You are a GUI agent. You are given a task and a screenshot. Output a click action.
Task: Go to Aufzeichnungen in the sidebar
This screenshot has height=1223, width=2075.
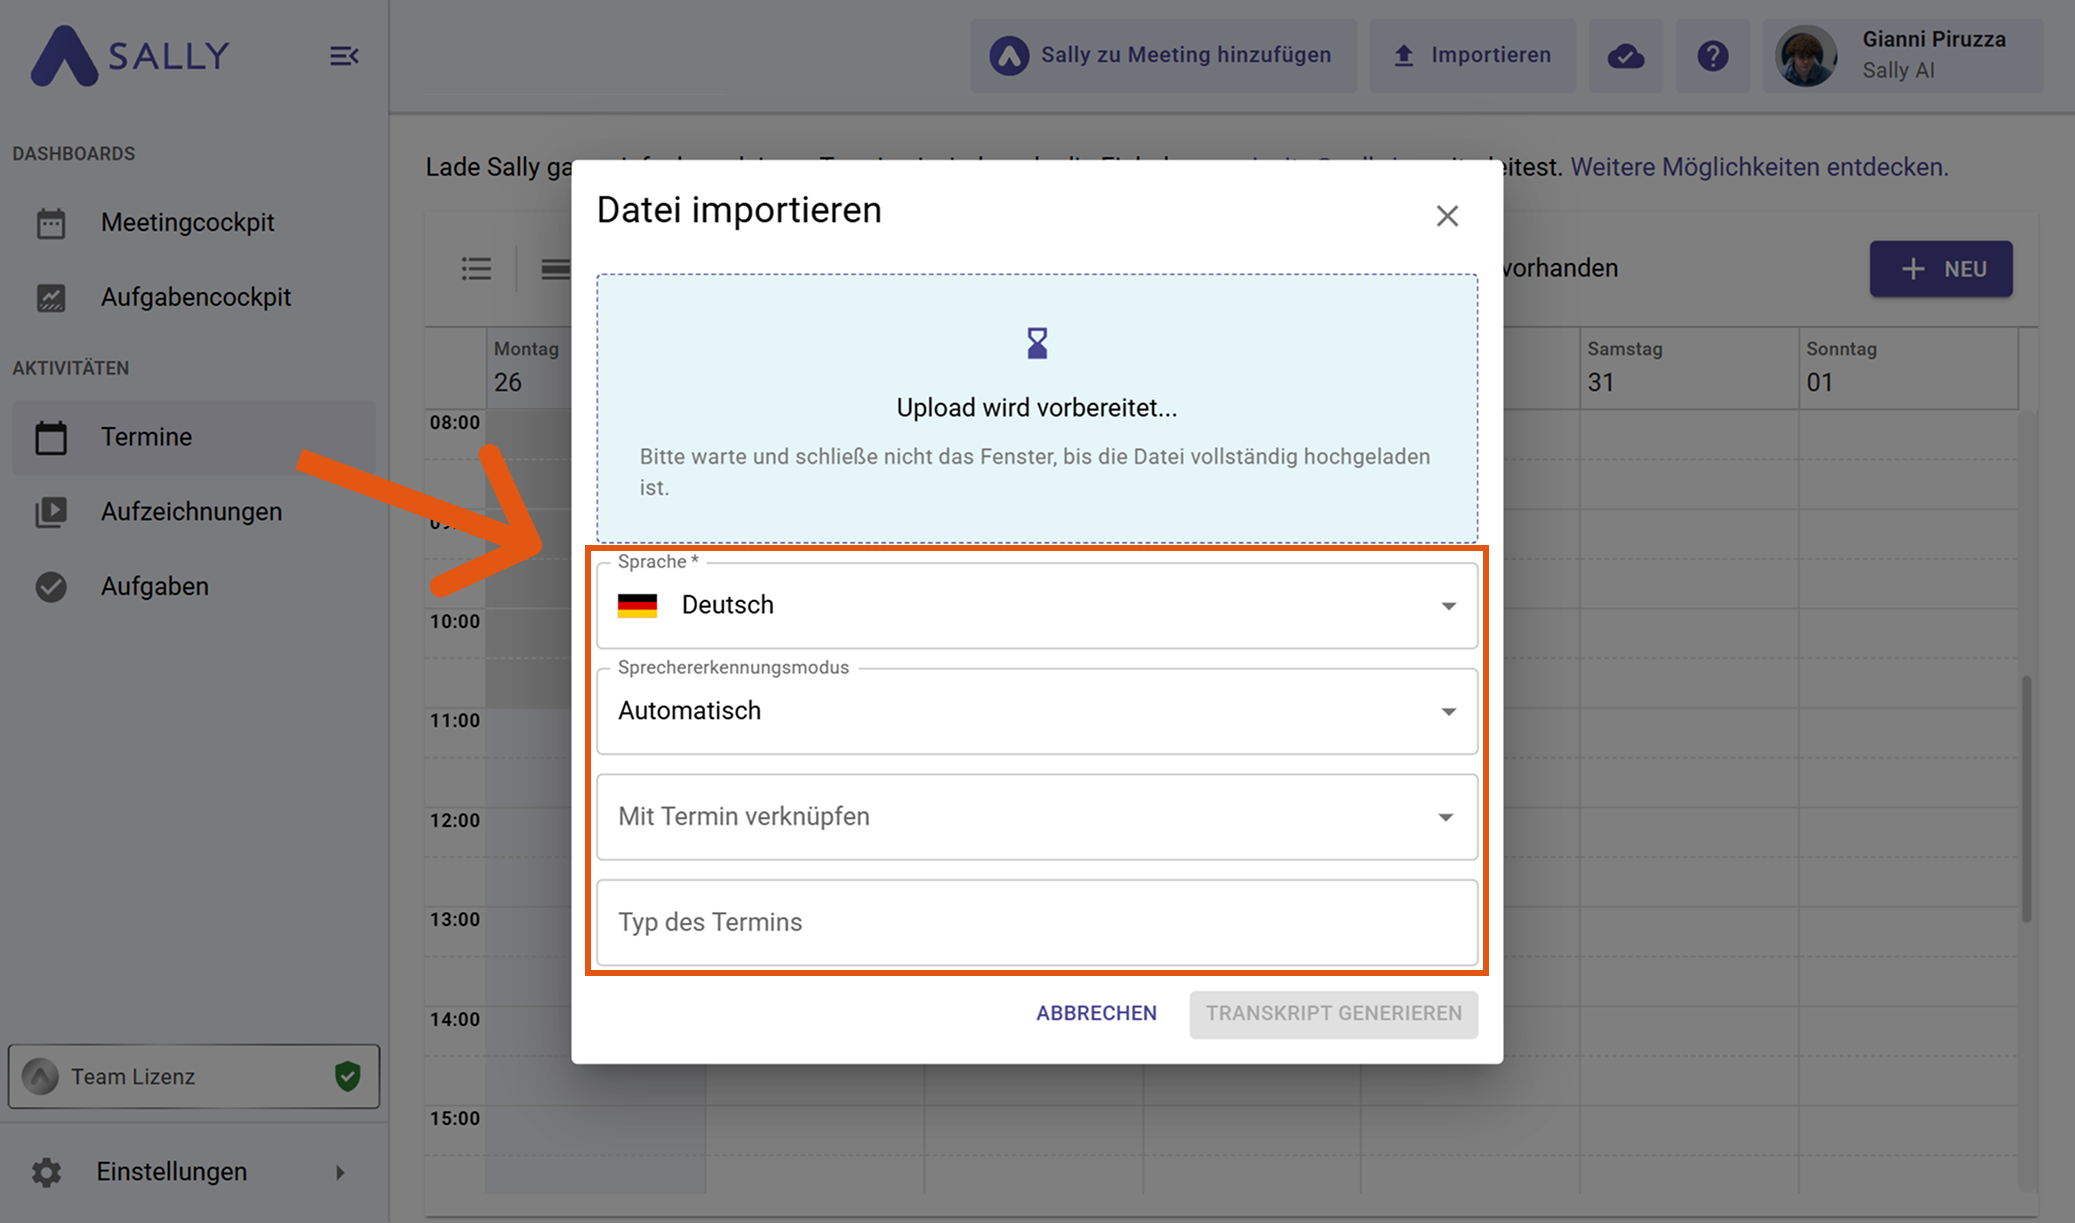(x=191, y=511)
